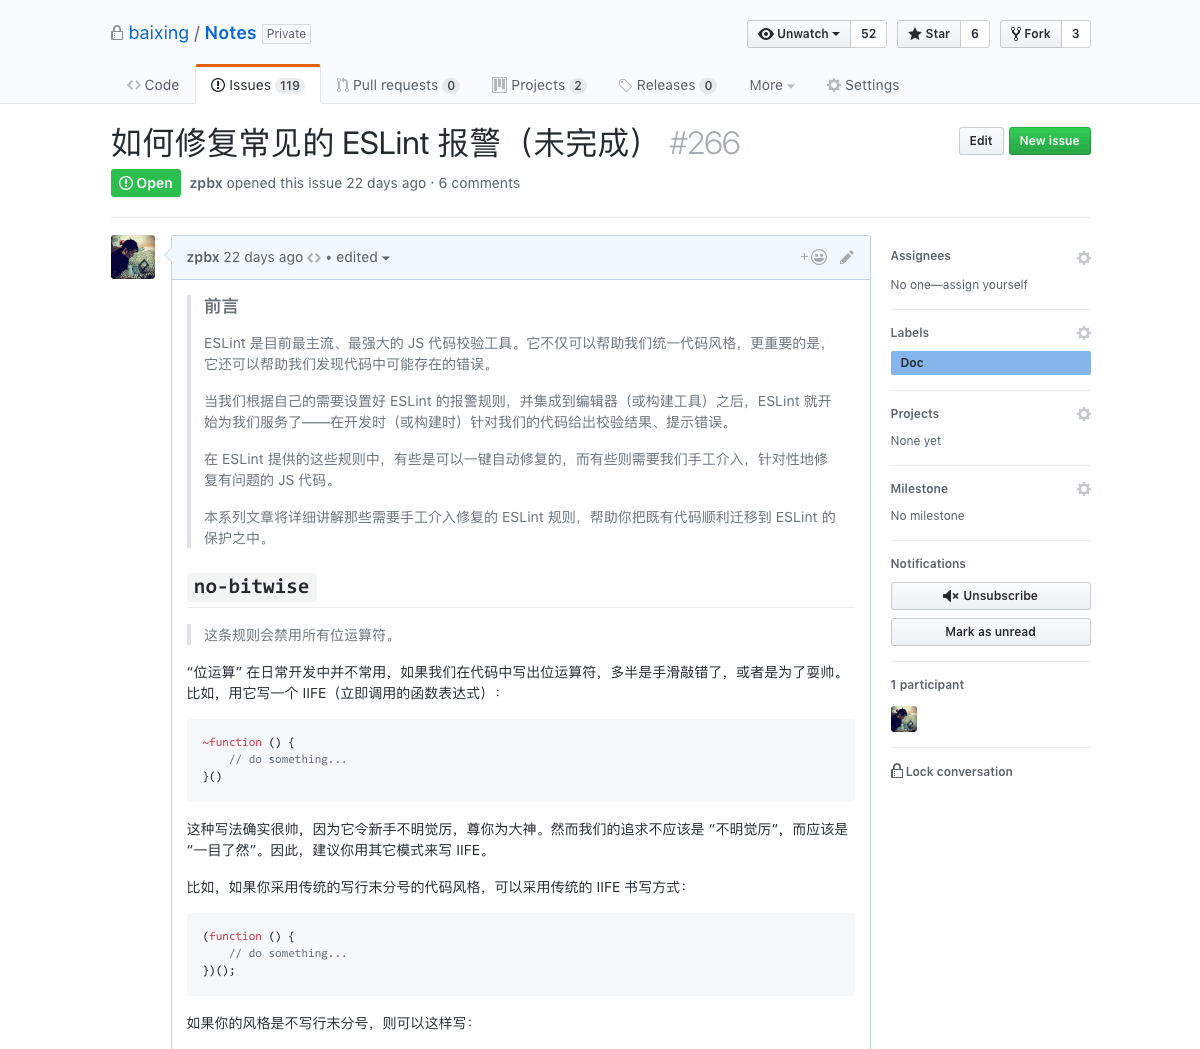This screenshot has width=1200, height=1049.
Task: Click Mark as unread
Action: click(x=991, y=632)
